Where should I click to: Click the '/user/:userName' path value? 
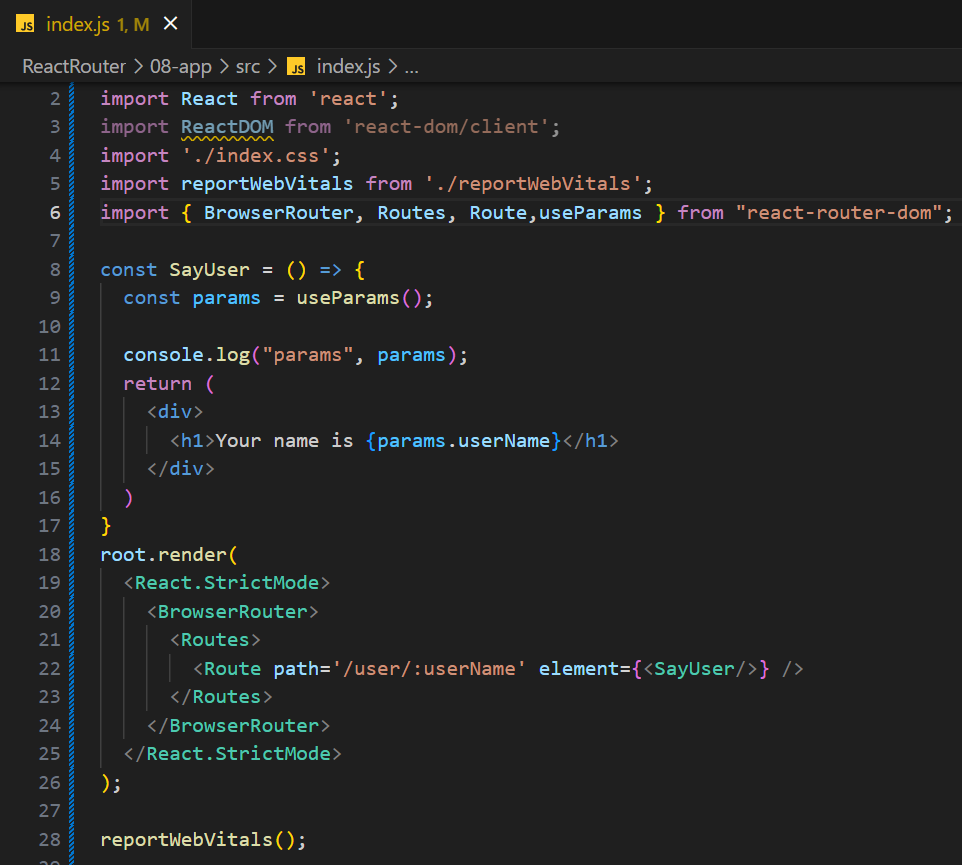[x=429, y=669]
